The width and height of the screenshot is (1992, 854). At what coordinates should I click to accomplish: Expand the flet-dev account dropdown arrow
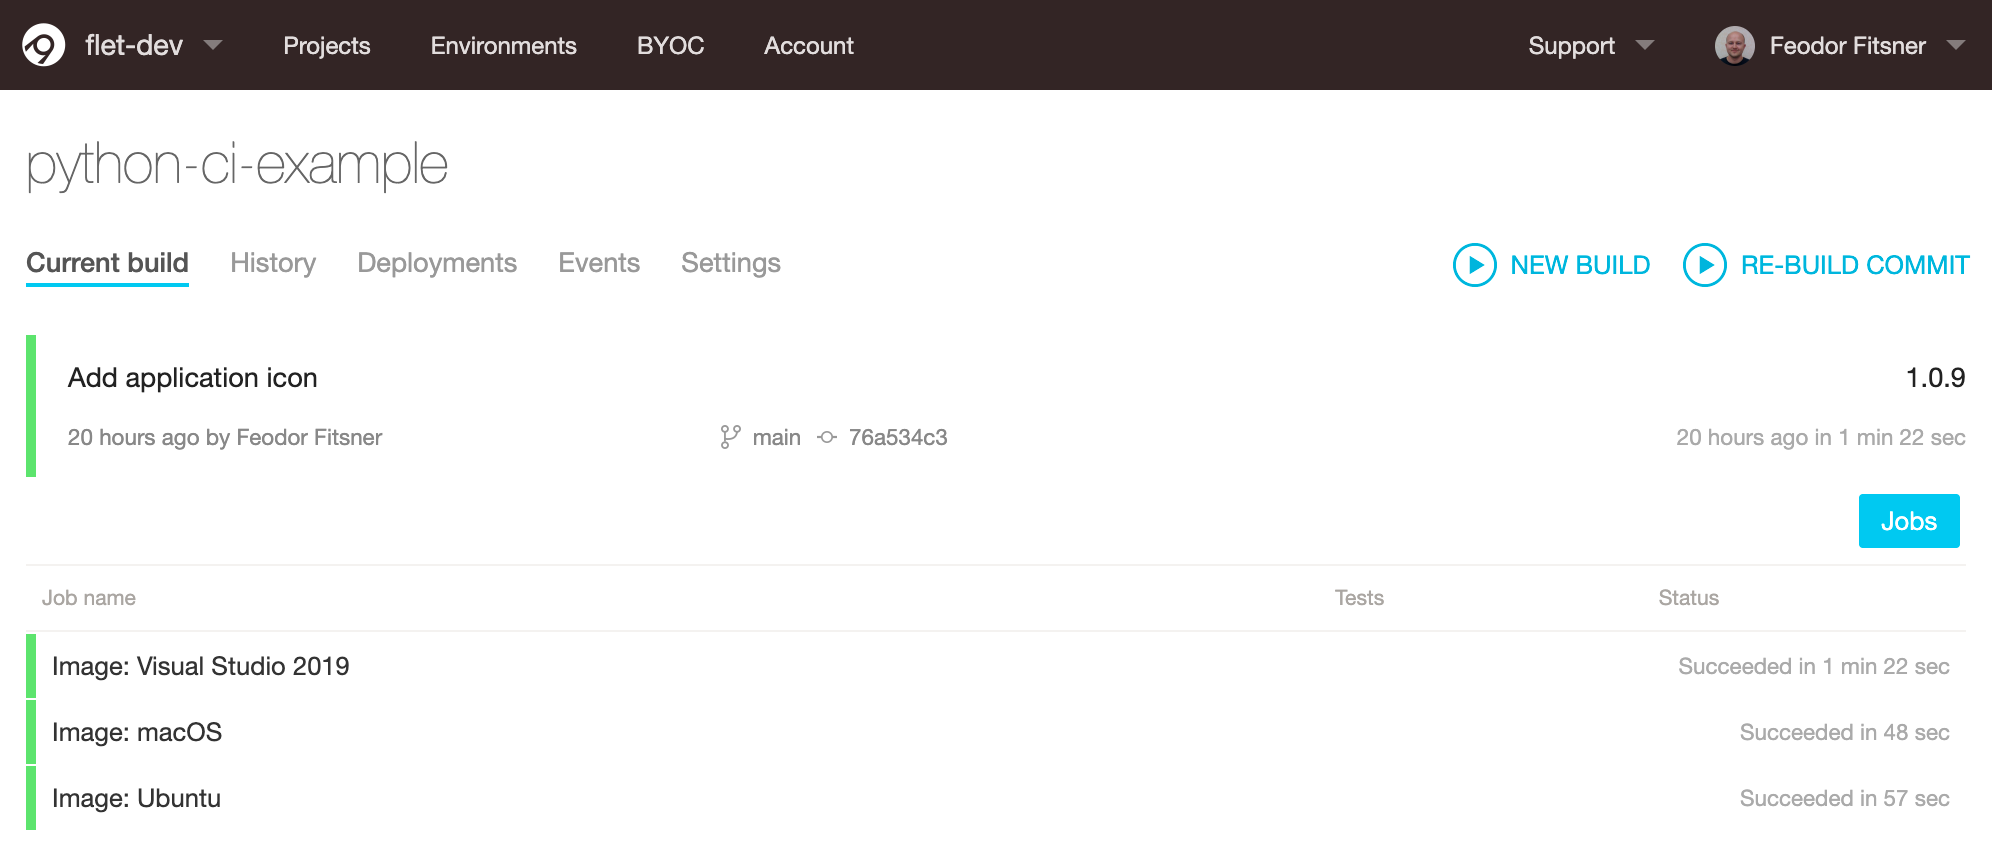[x=213, y=45]
